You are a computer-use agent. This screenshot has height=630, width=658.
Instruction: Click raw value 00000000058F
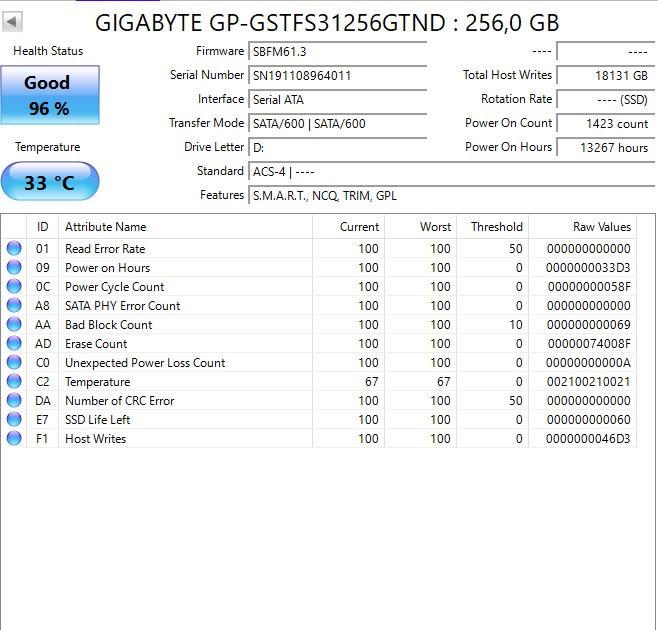pos(589,287)
